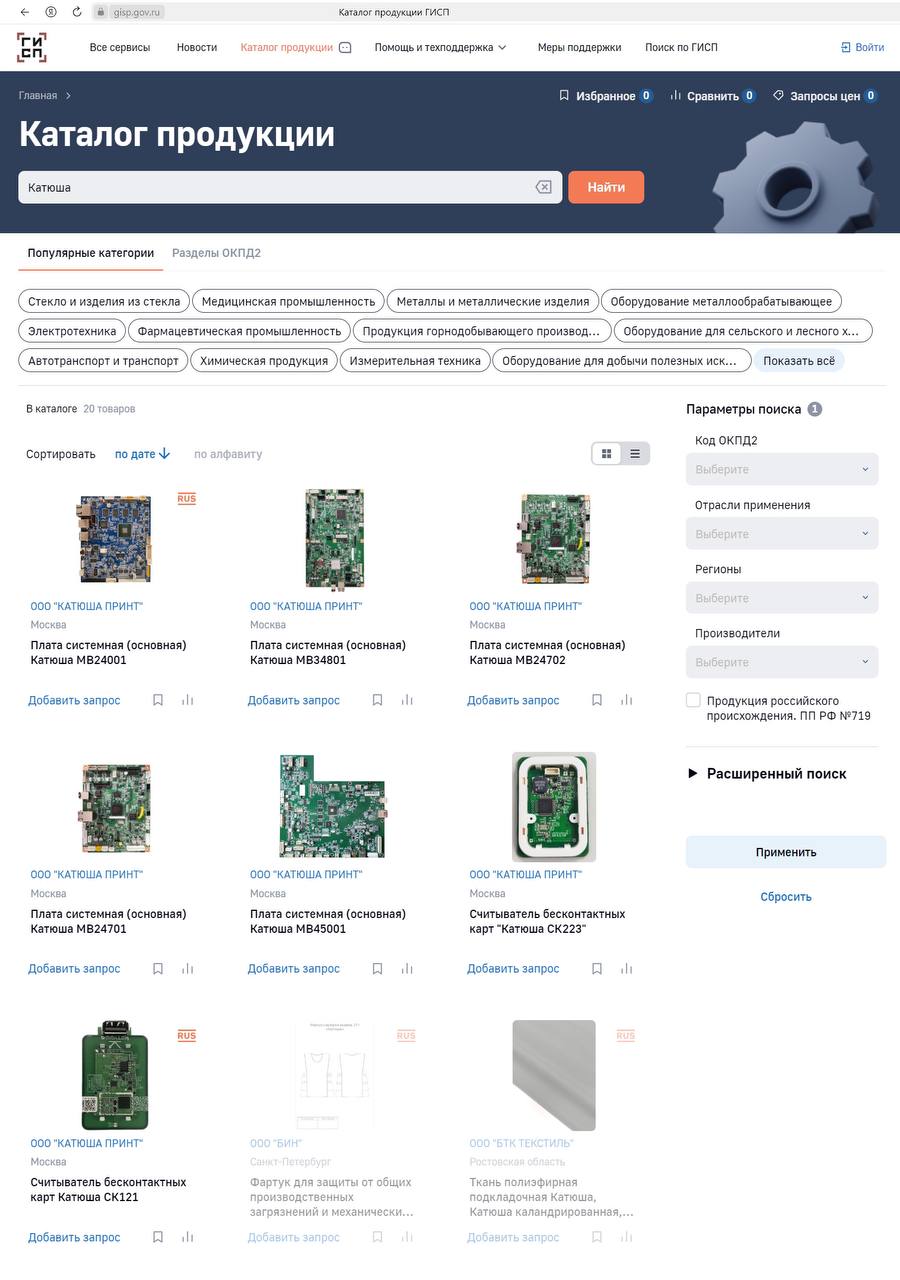This screenshot has width=900, height=1280.
Task: Compare icon for Катюша MB24701
Action: [x=188, y=968]
